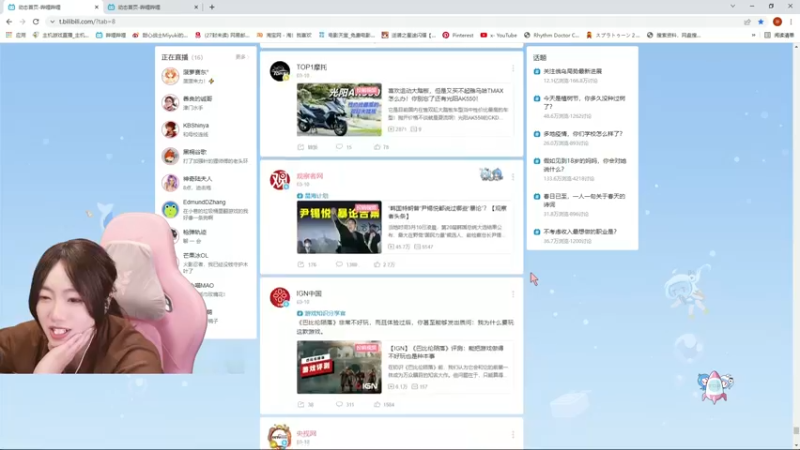The image size is (800, 450).
Task: Open the share page icon in address bar
Action: [x=747, y=22]
